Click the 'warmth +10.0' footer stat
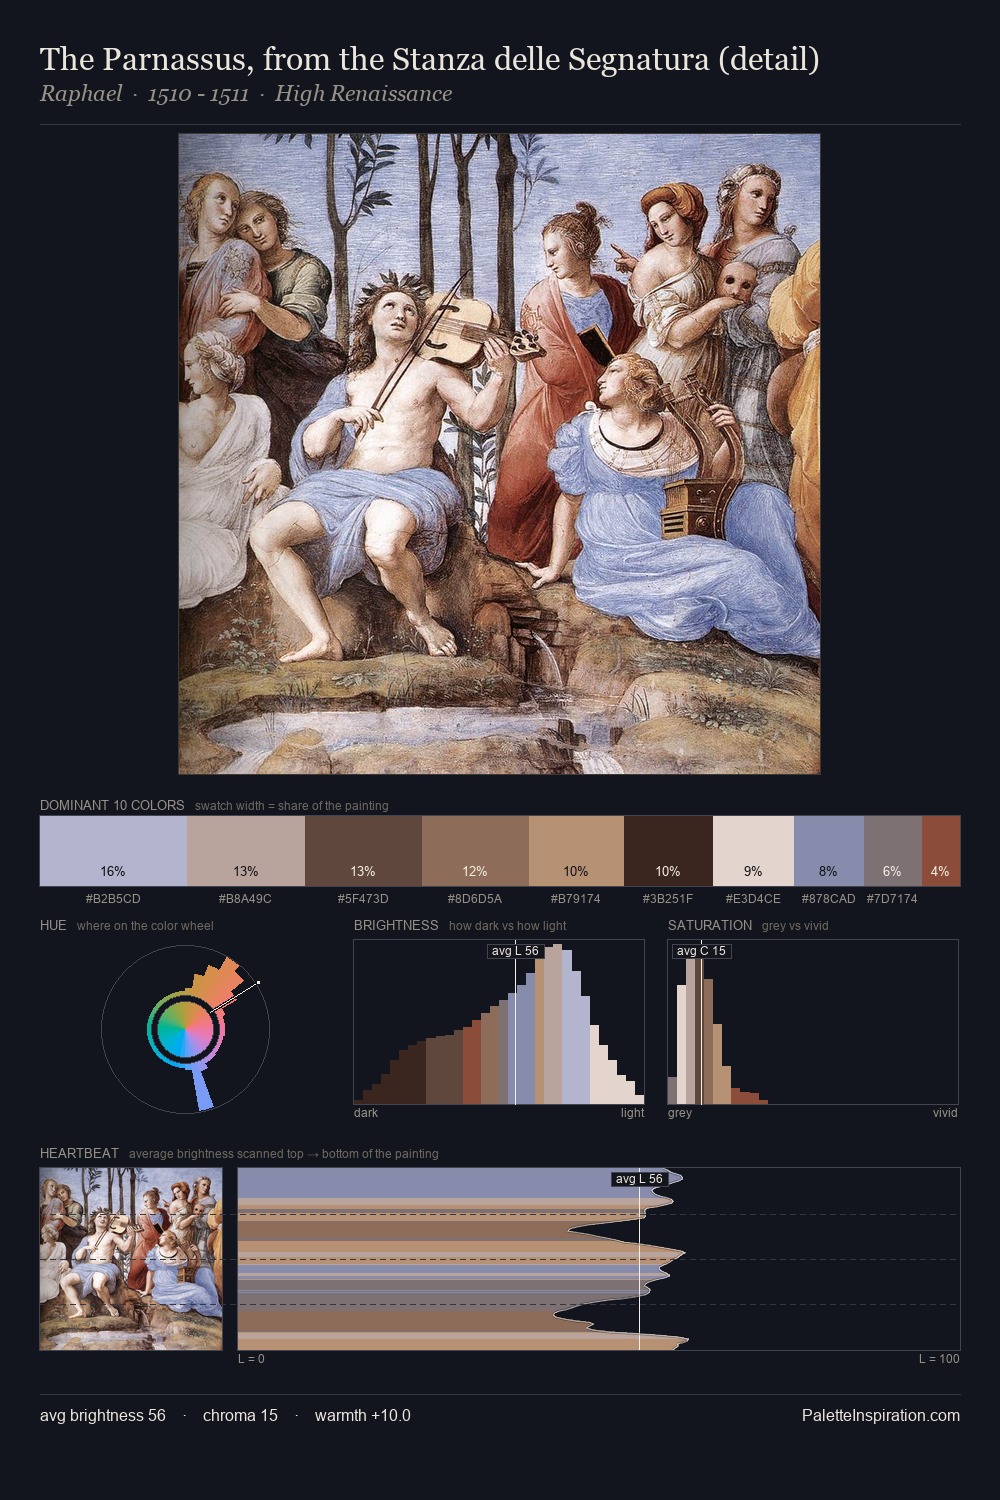 click(x=363, y=1416)
